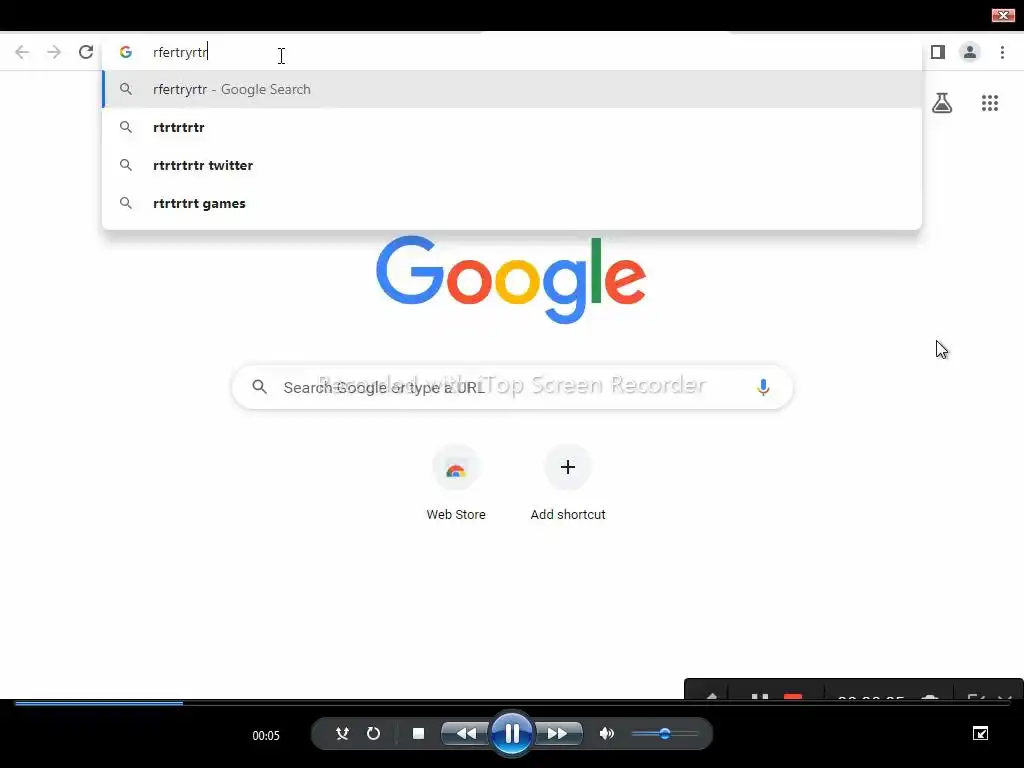The width and height of the screenshot is (1024, 768).
Task: Open the Web Store shortcut
Action: (456, 468)
